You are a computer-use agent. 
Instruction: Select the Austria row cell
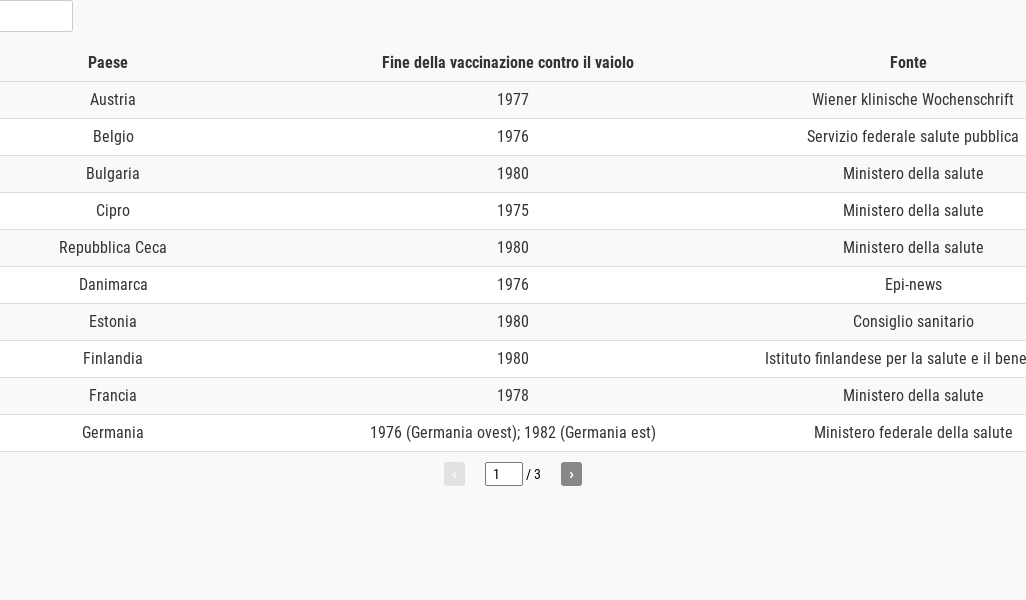click(113, 100)
